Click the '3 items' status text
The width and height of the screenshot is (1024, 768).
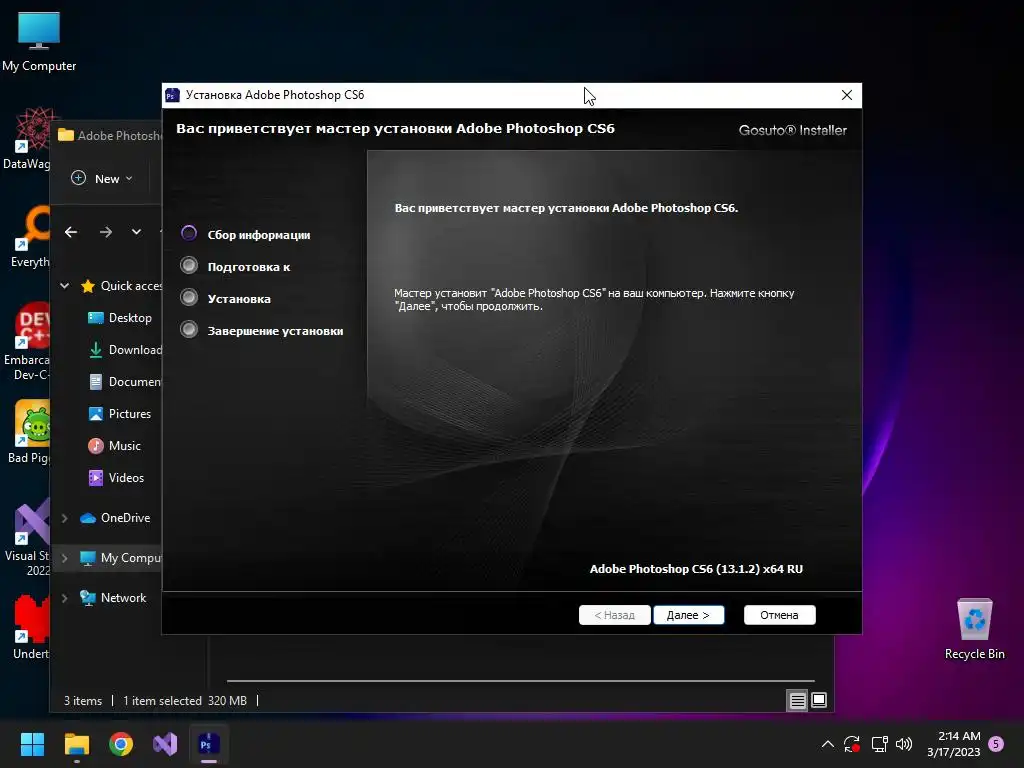(x=83, y=701)
